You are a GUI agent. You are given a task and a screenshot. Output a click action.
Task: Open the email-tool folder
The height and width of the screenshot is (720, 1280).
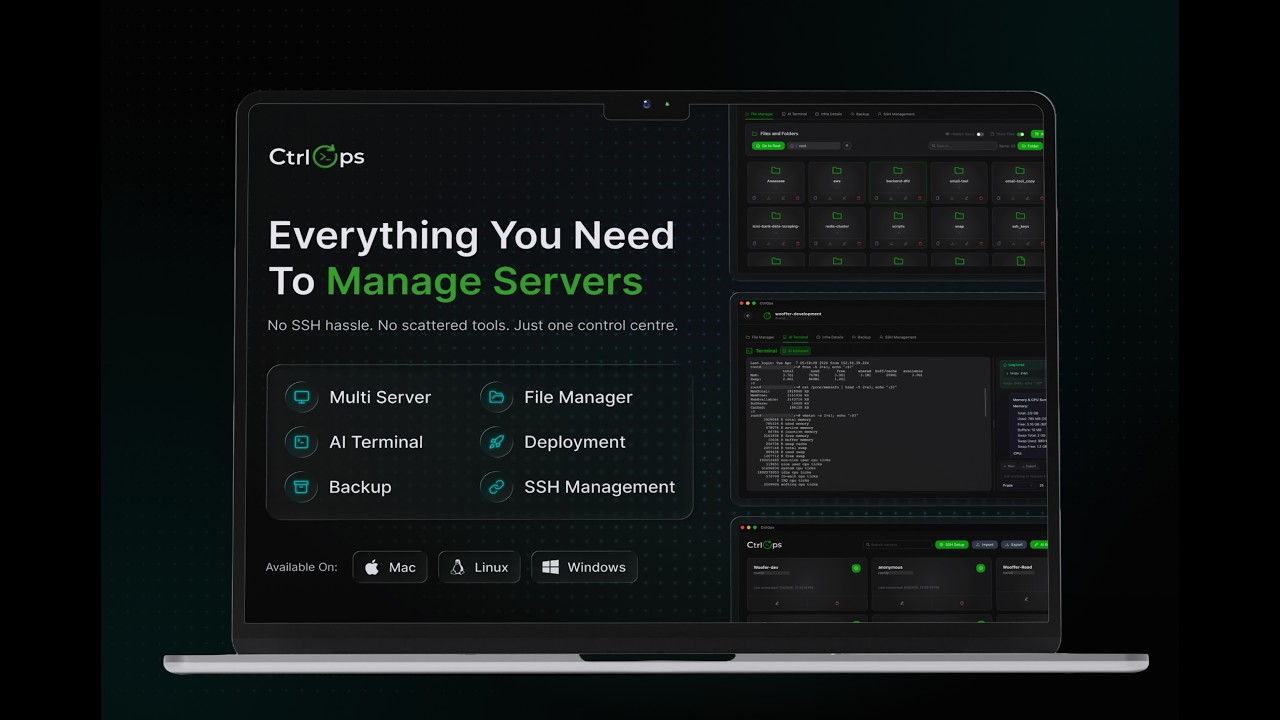959,182
